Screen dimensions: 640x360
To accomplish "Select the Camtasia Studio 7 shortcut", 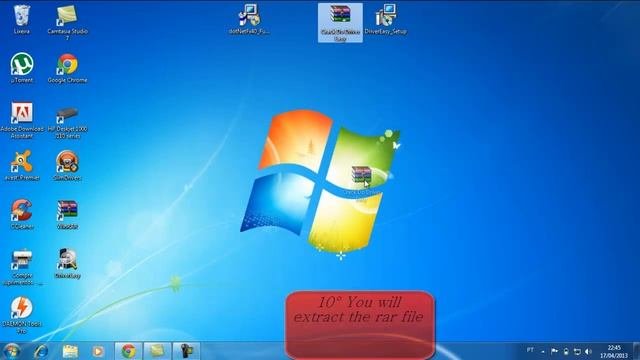I will 67,22.
